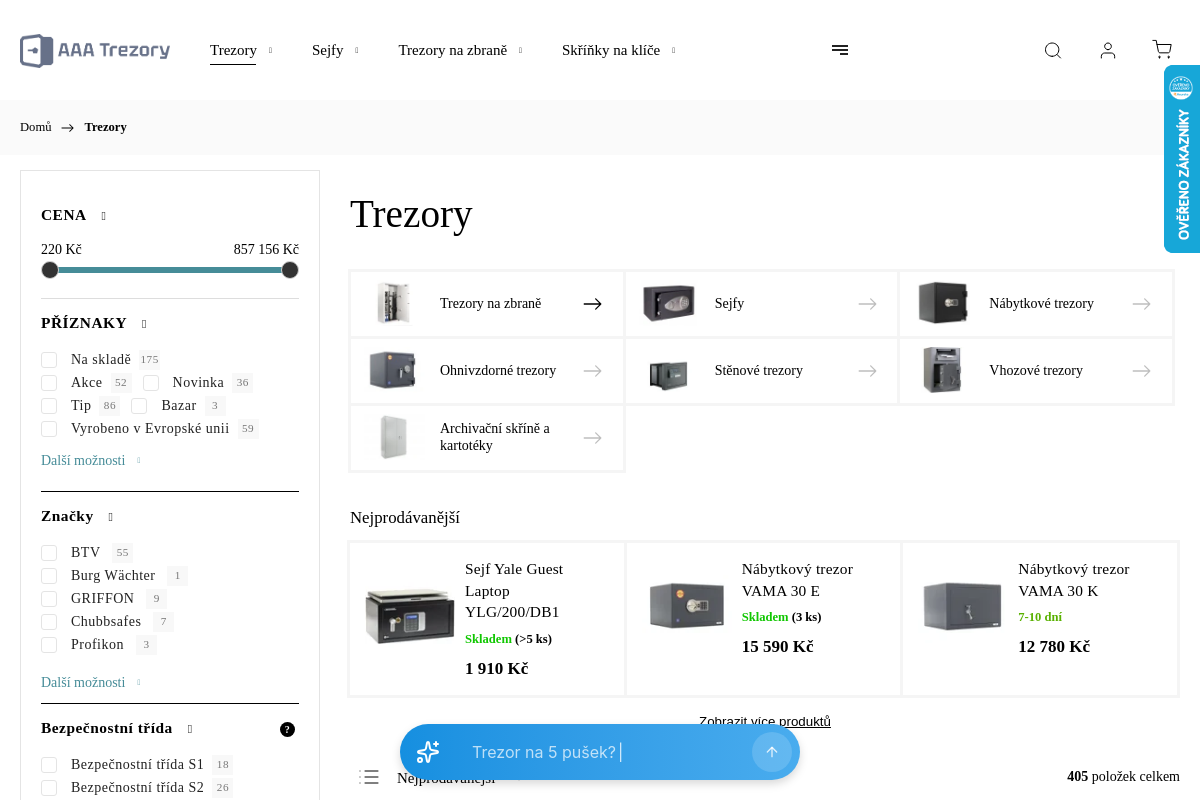Image resolution: width=1200 pixels, height=800 pixels.
Task: Click the sort list icon beside Nejprodávanější
Action: coord(370,777)
